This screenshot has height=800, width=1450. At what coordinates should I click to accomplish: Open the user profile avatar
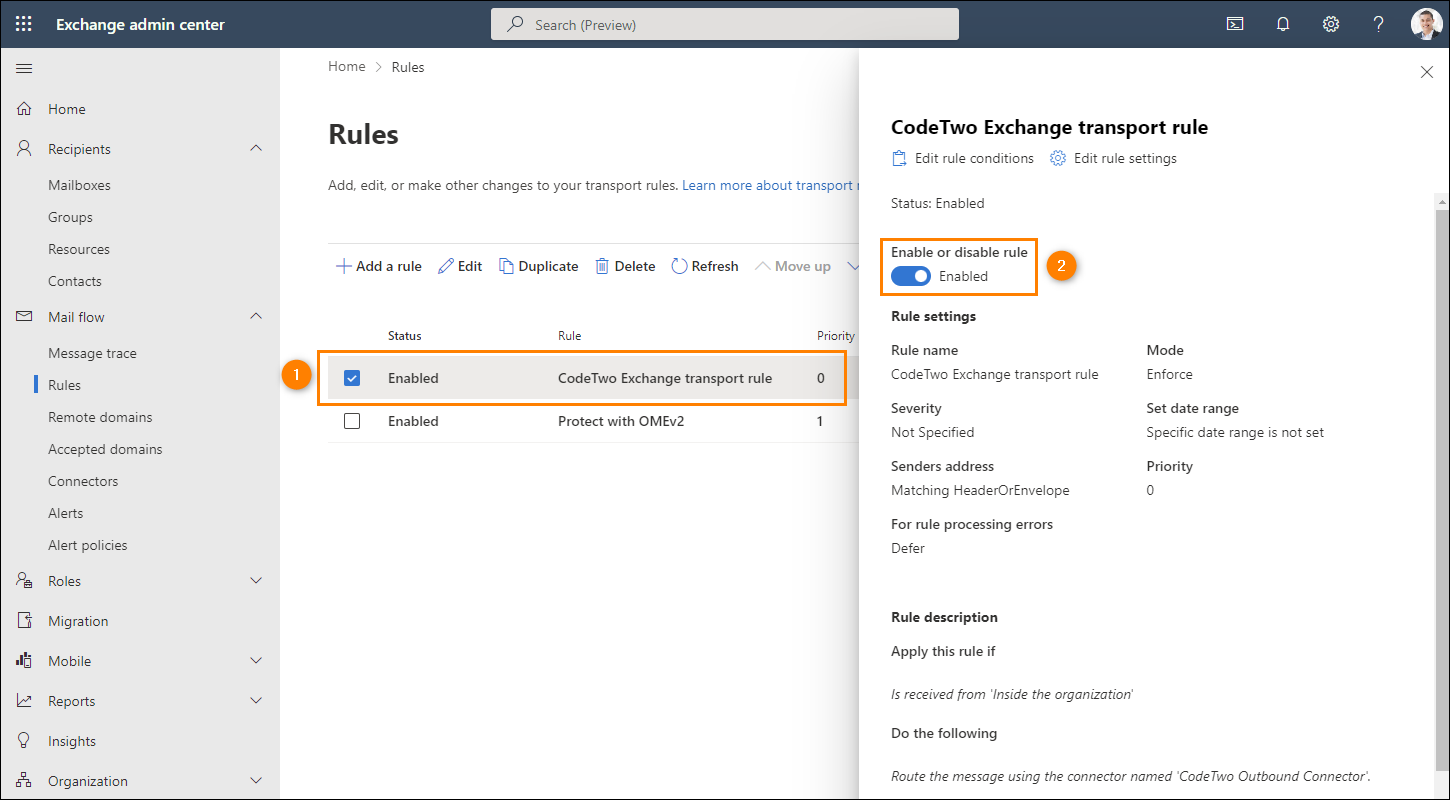(1426, 24)
